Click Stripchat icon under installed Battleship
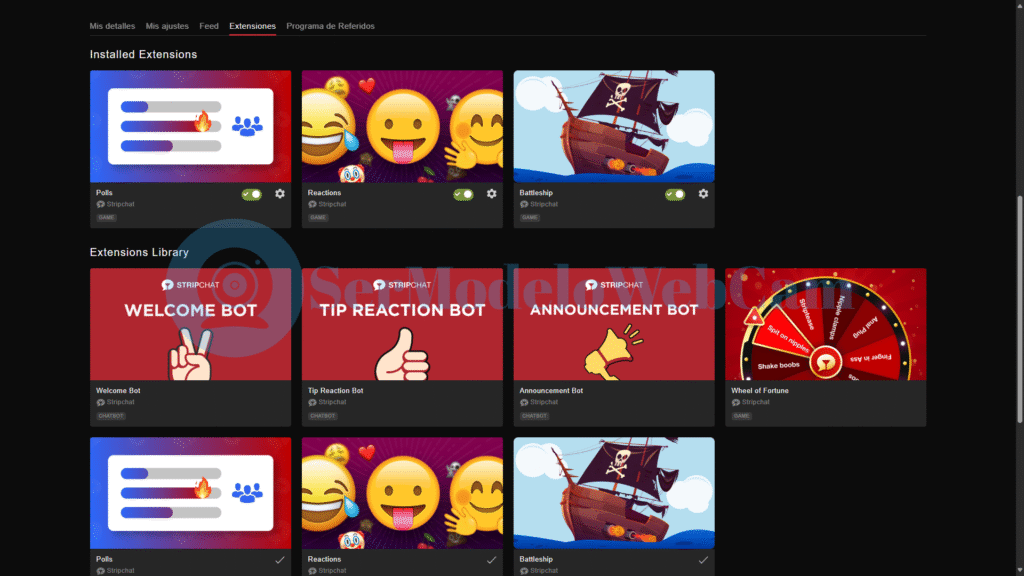Image resolution: width=1024 pixels, height=576 pixels. (524, 204)
